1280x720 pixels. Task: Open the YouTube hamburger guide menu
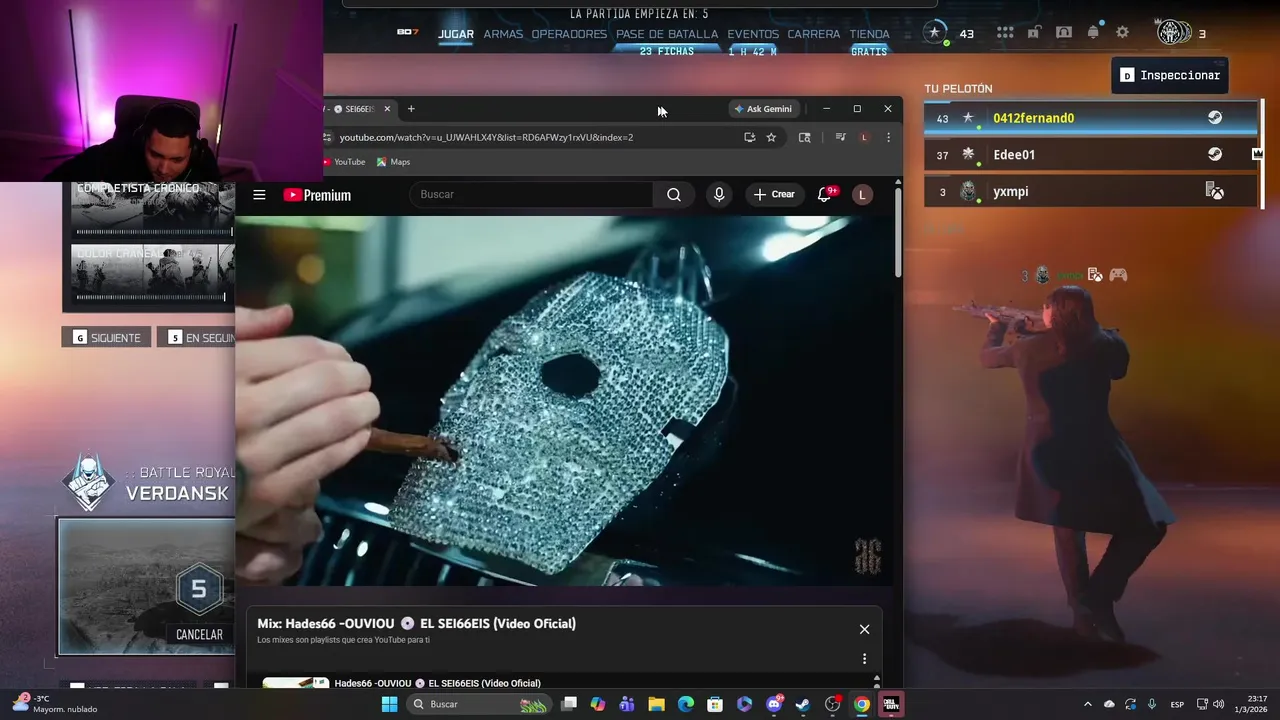click(259, 195)
